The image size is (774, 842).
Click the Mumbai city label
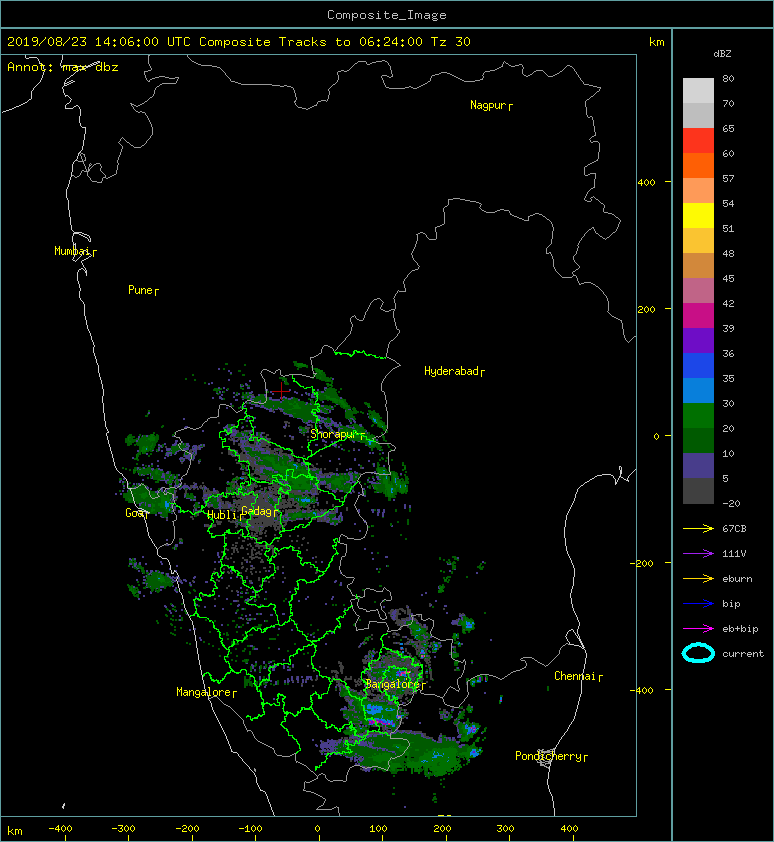[x=72, y=251]
